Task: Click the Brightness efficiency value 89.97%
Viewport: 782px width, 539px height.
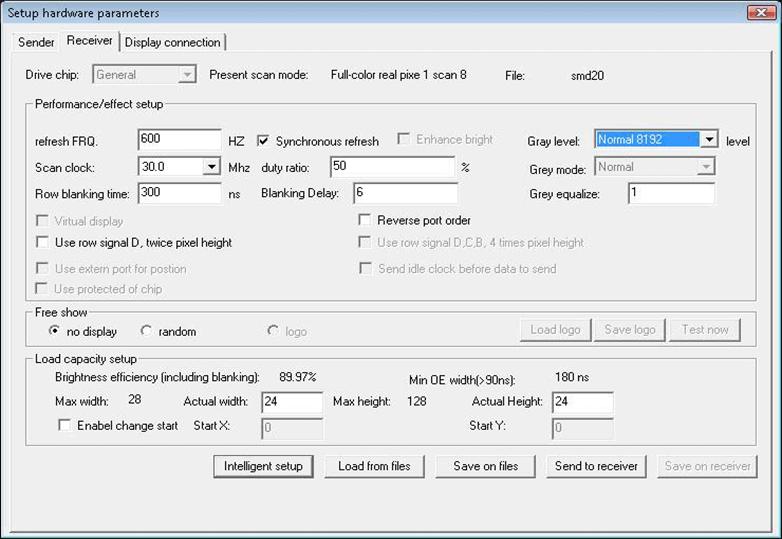Action: 298,377
